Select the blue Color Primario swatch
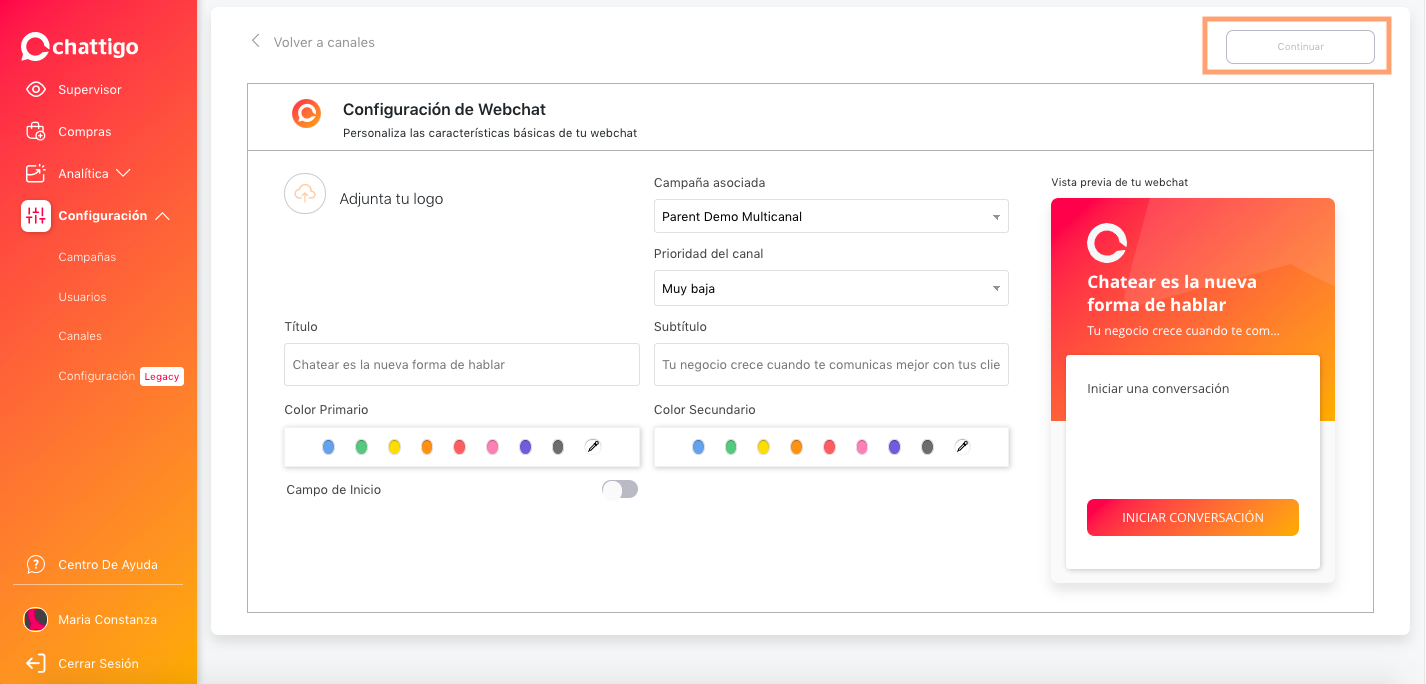Screen dimensions: 1426x684 click(329, 447)
